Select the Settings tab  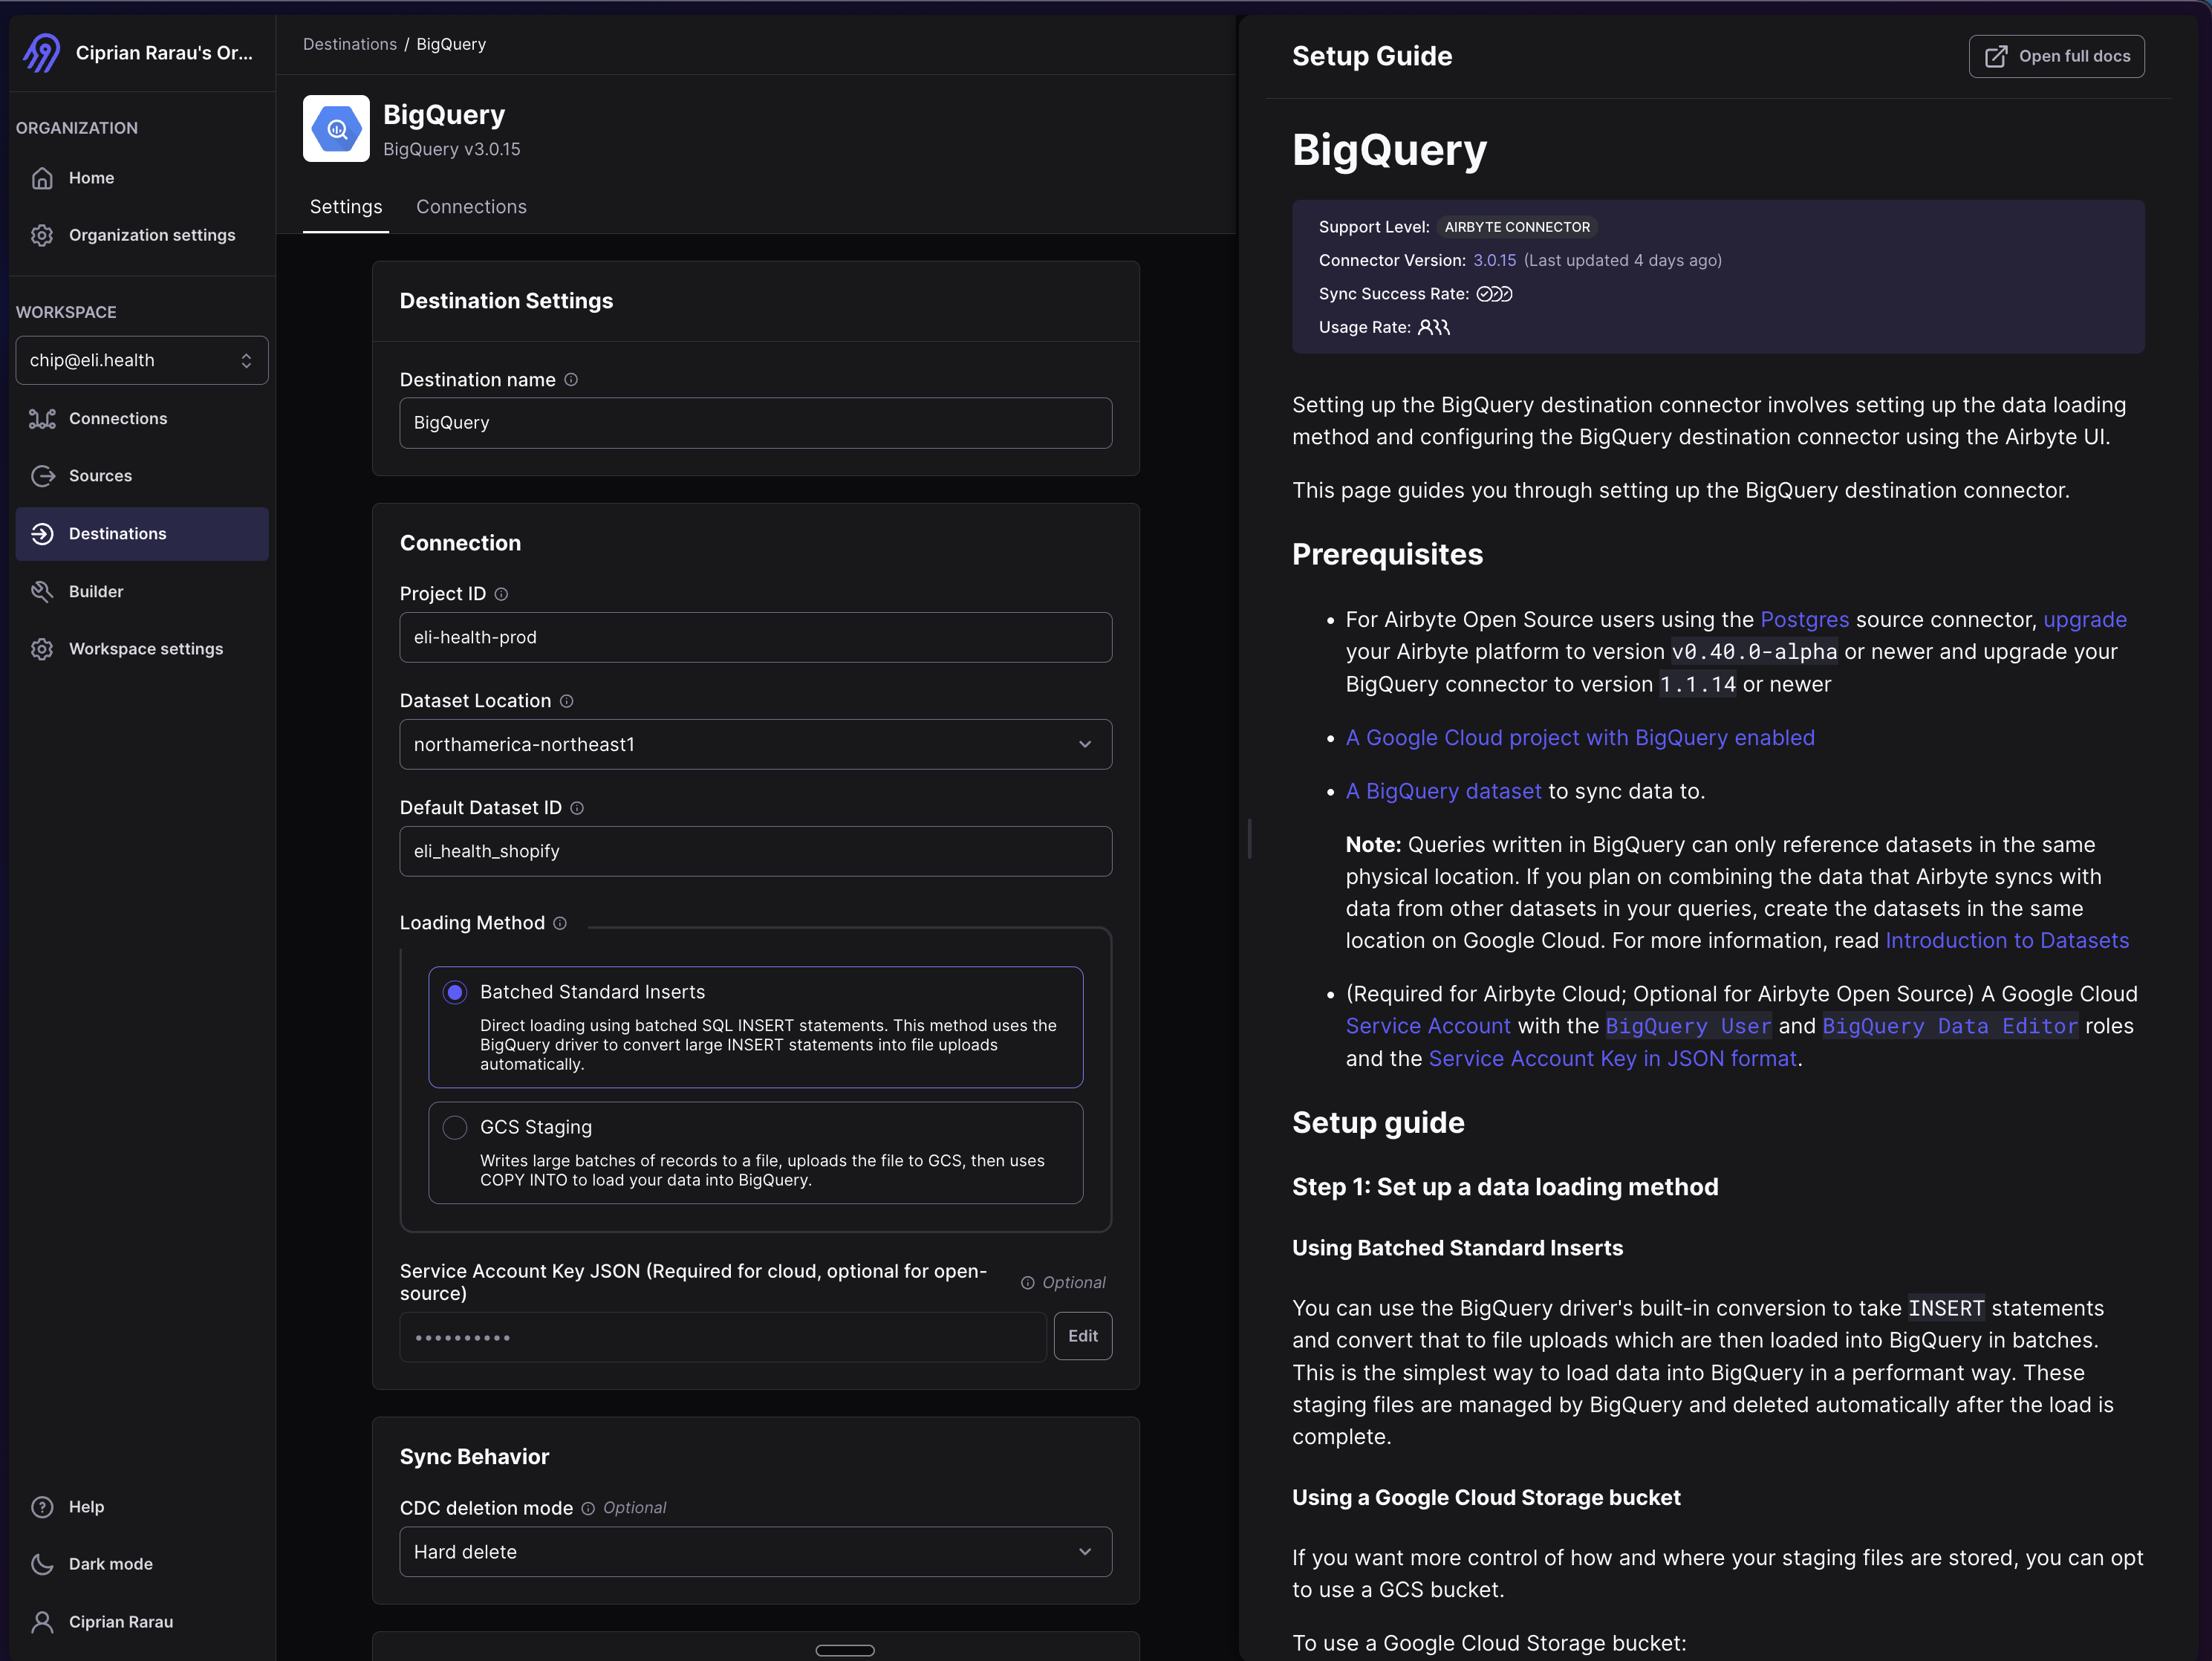click(345, 207)
